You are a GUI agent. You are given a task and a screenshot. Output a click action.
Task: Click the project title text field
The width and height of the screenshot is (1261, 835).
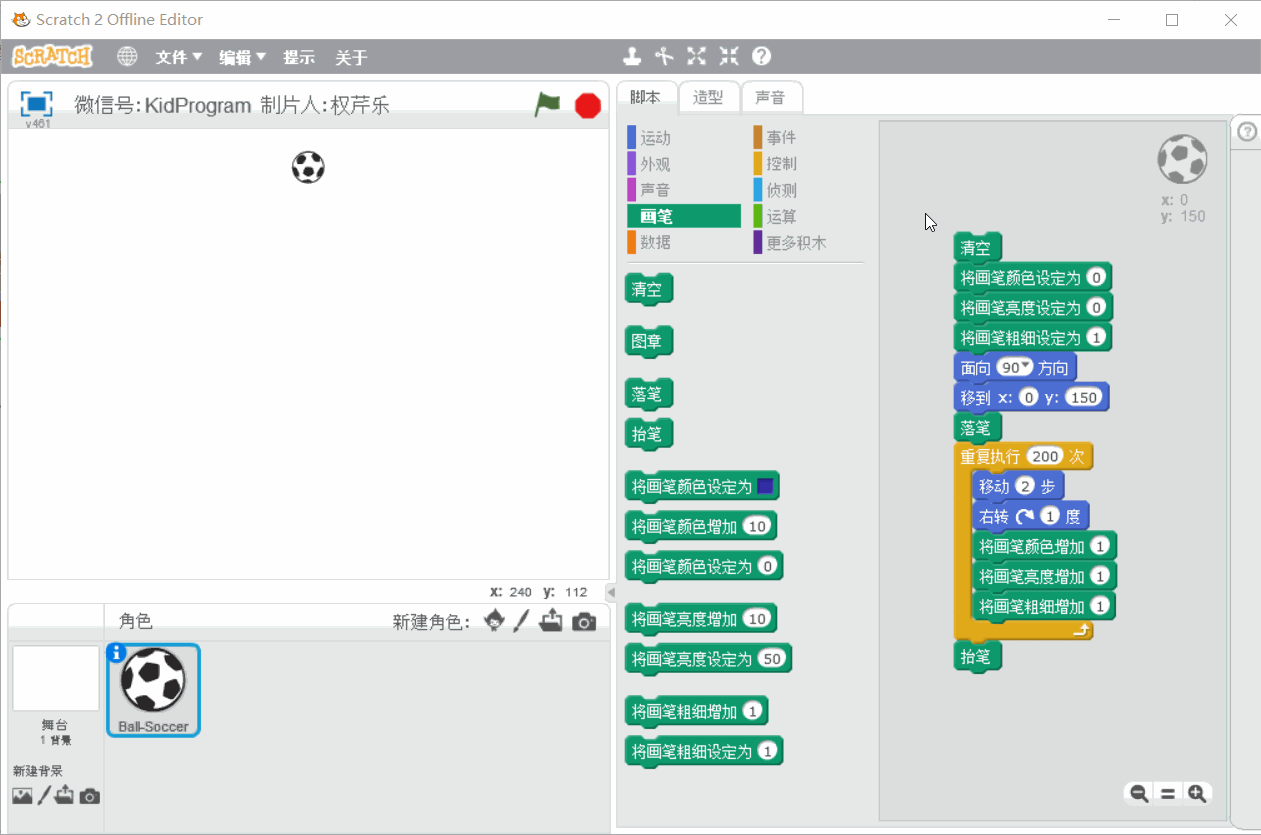232,105
